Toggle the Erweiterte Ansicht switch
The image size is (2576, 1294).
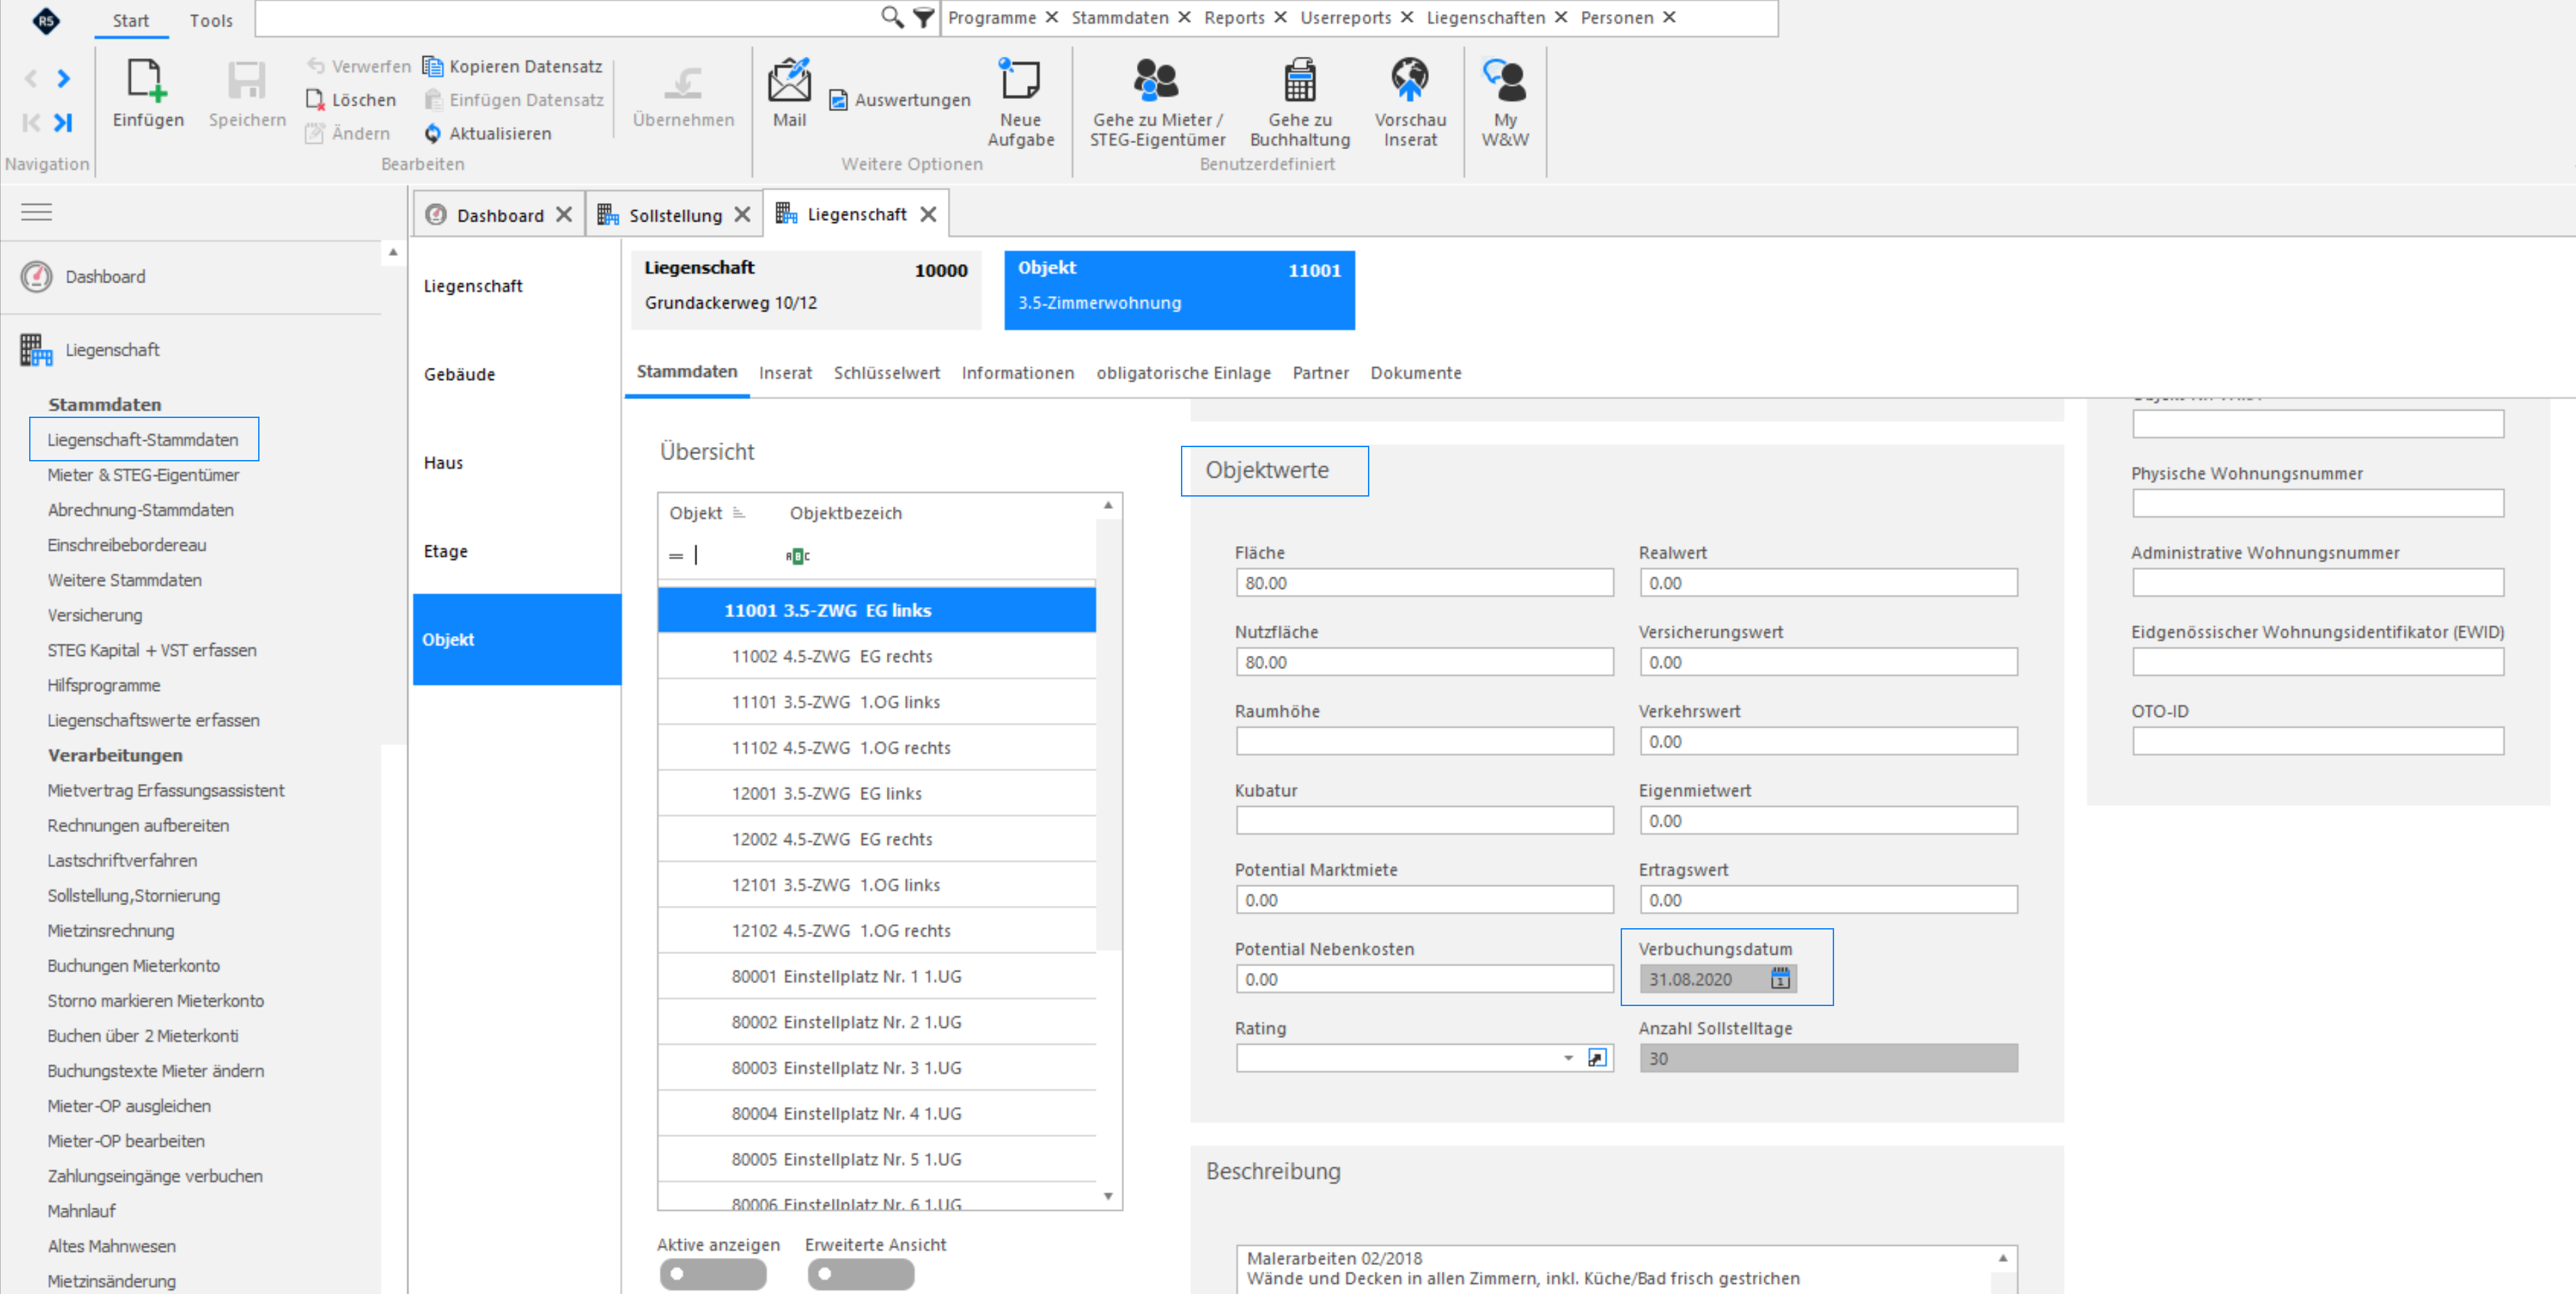(x=860, y=1274)
